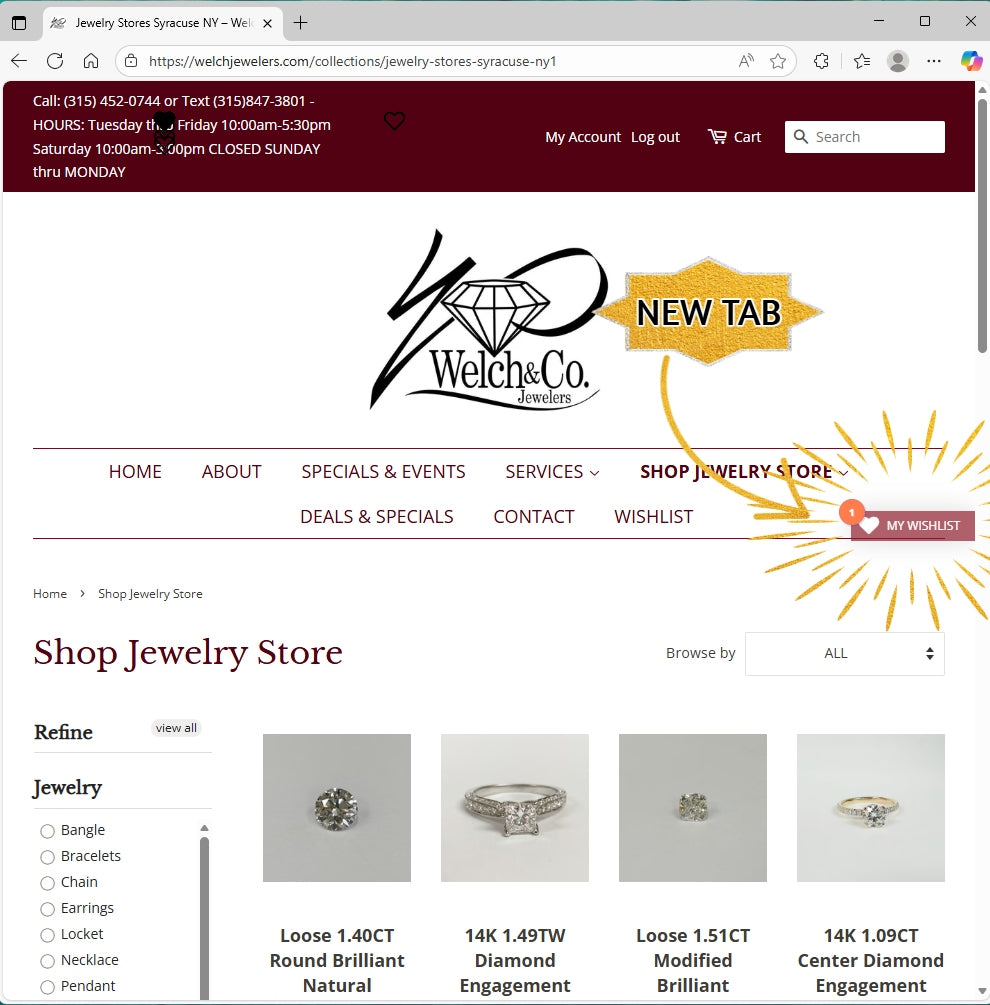The width and height of the screenshot is (990, 1005).
Task: Click the MY WISHLIST floating button
Action: tap(912, 526)
